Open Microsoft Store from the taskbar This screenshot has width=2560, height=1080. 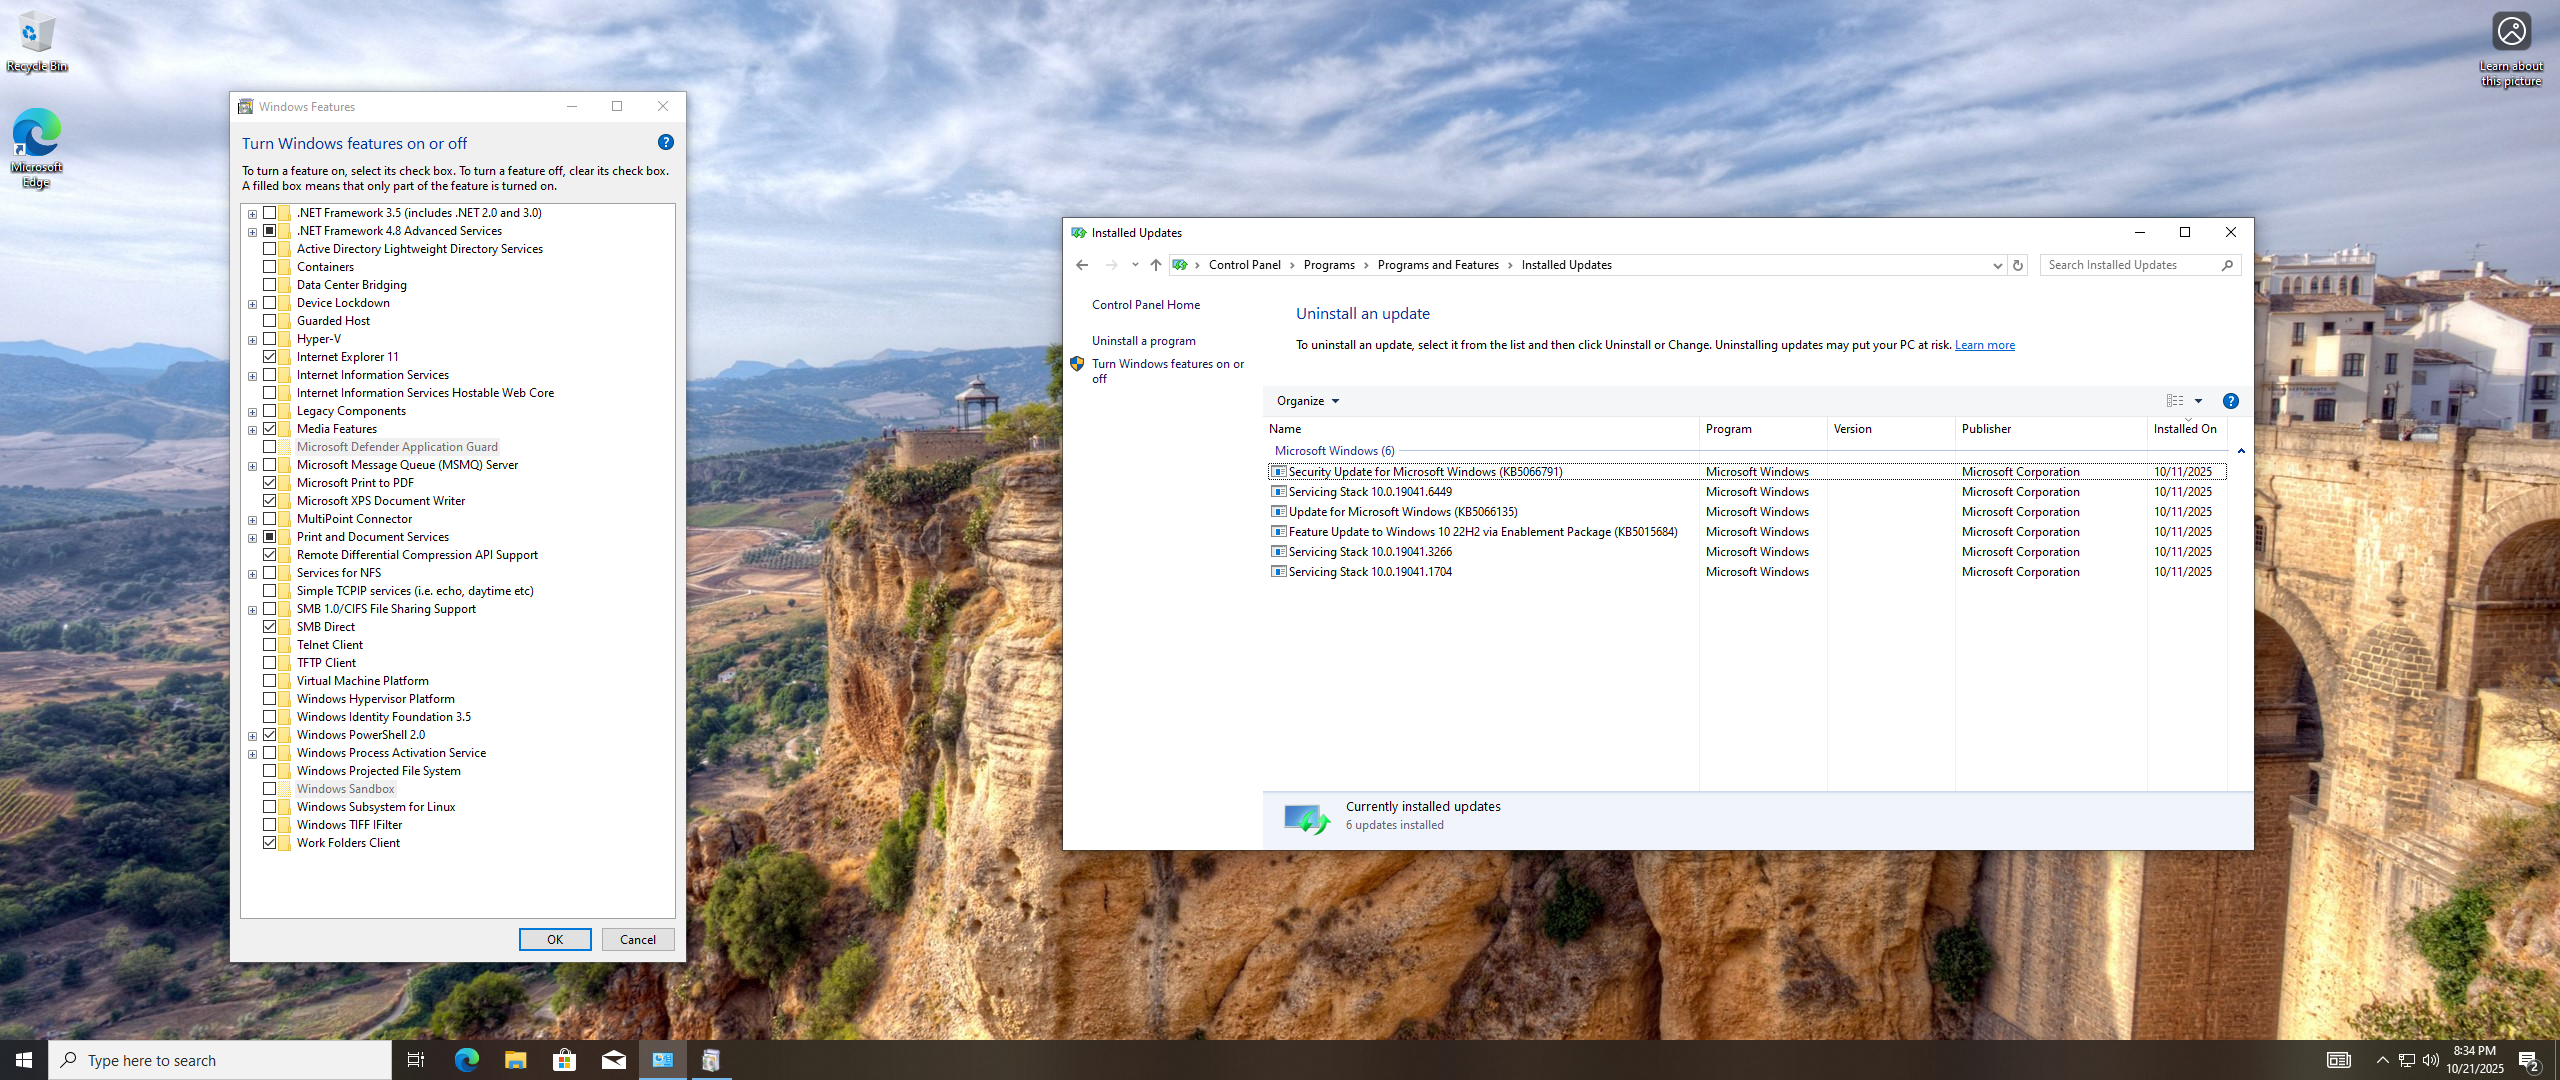coord(564,1060)
